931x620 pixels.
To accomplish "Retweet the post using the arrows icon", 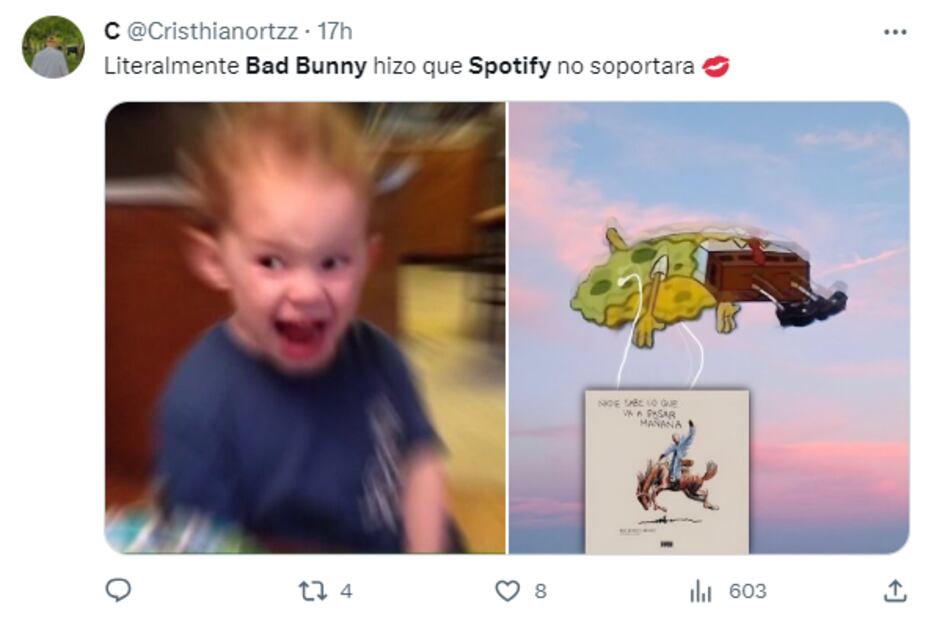I will click(x=312, y=591).
